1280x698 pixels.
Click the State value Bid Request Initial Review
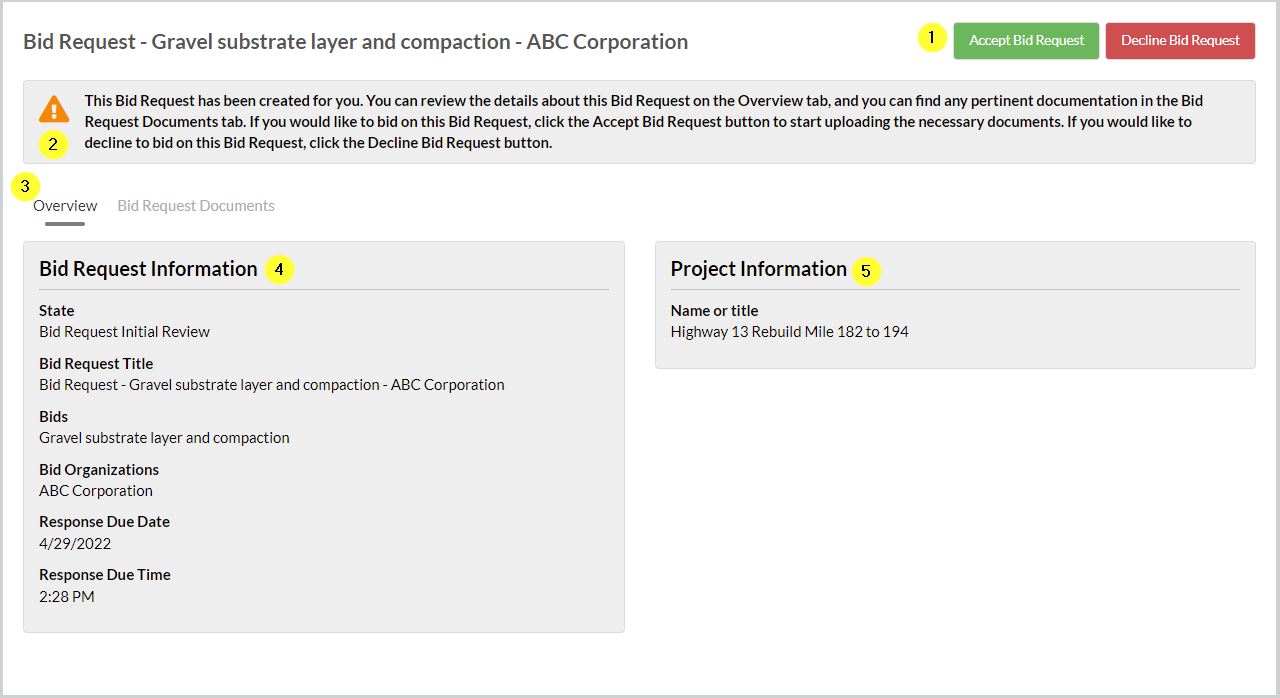[124, 331]
